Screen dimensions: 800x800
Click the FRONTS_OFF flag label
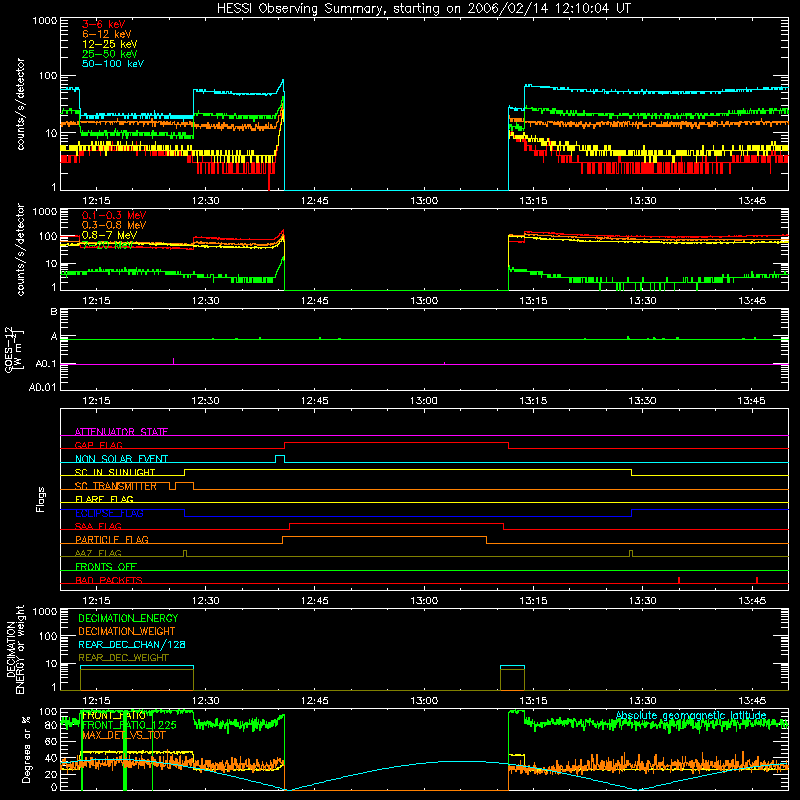coord(106,566)
